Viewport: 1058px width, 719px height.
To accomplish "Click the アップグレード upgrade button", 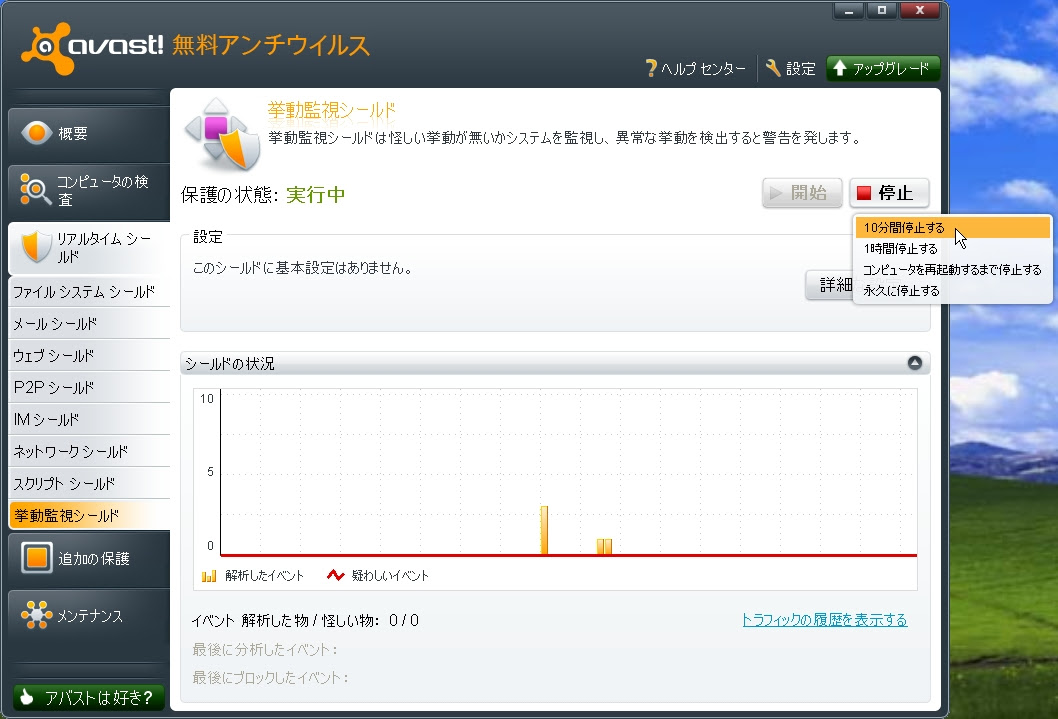I will [883, 68].
